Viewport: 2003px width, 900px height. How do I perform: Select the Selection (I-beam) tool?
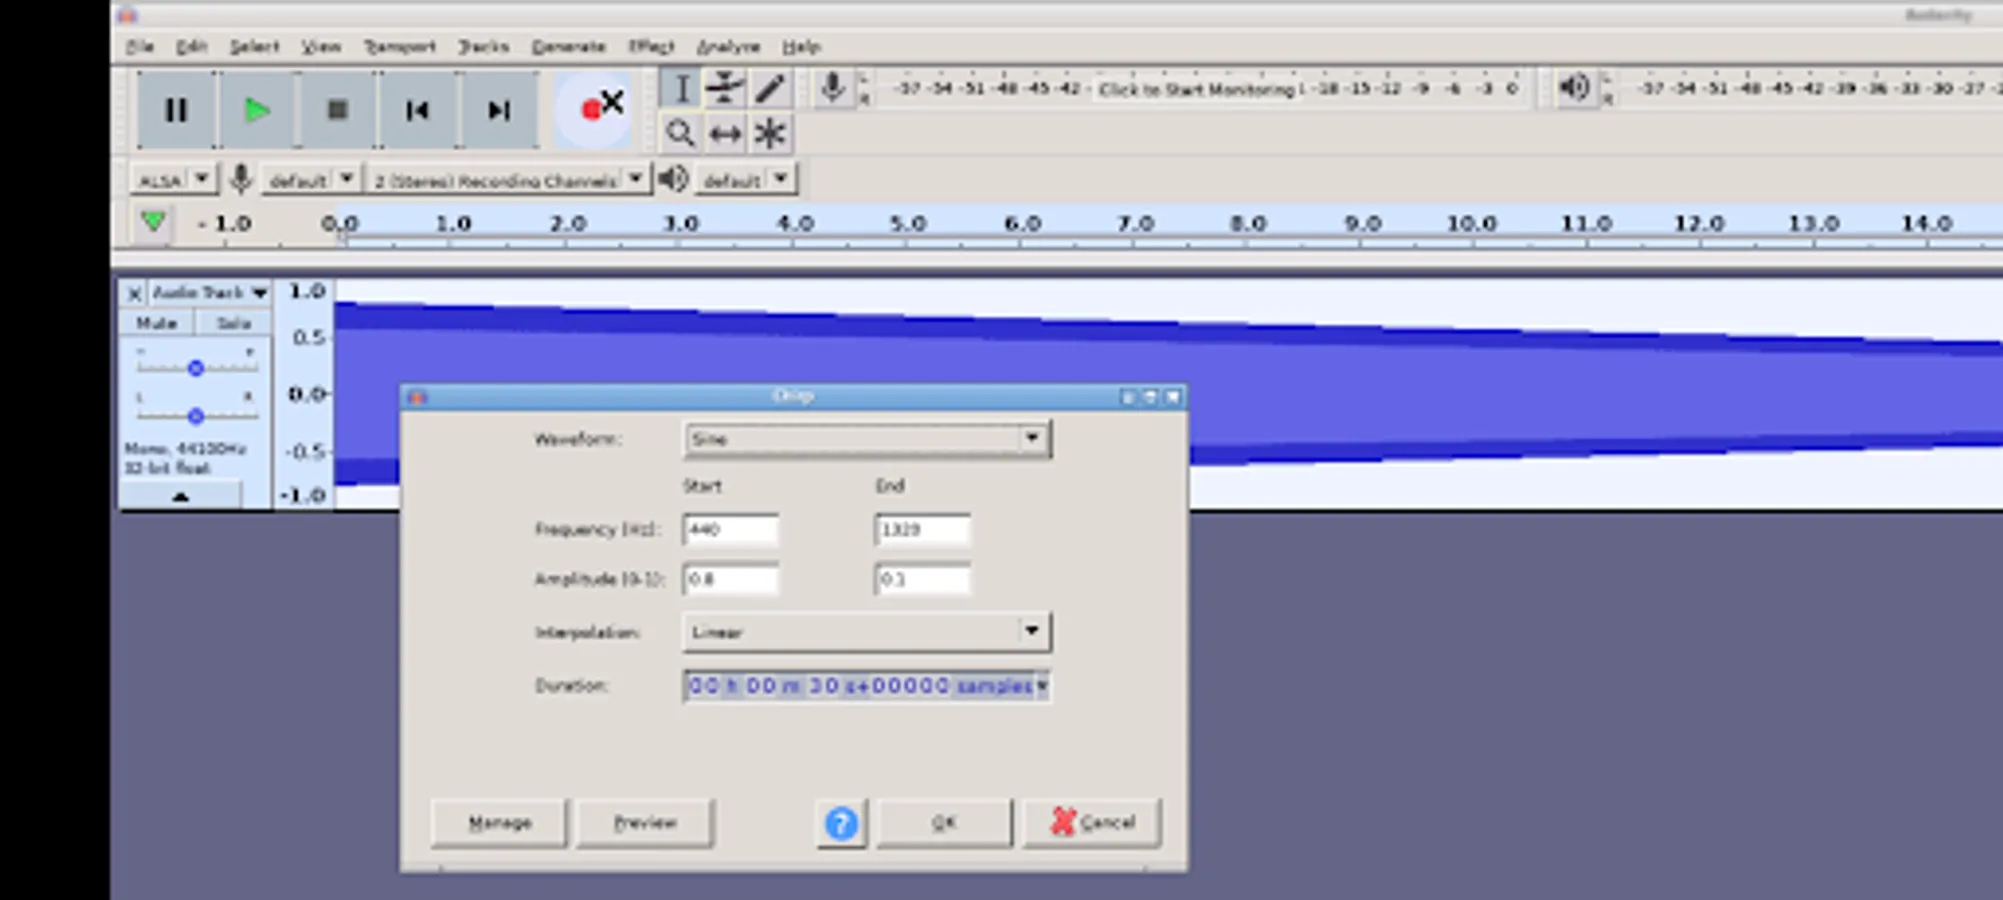tap(681, 88)
